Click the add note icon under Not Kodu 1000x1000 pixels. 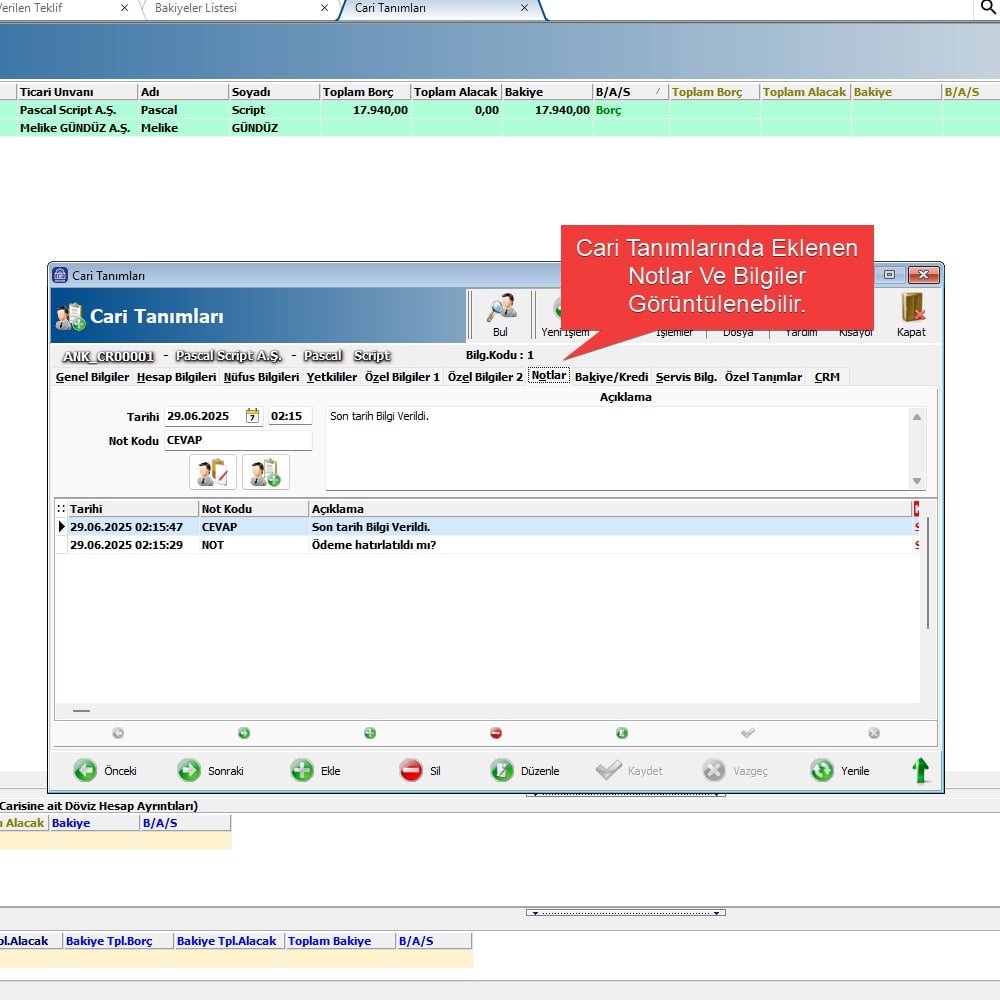point(266,472)
